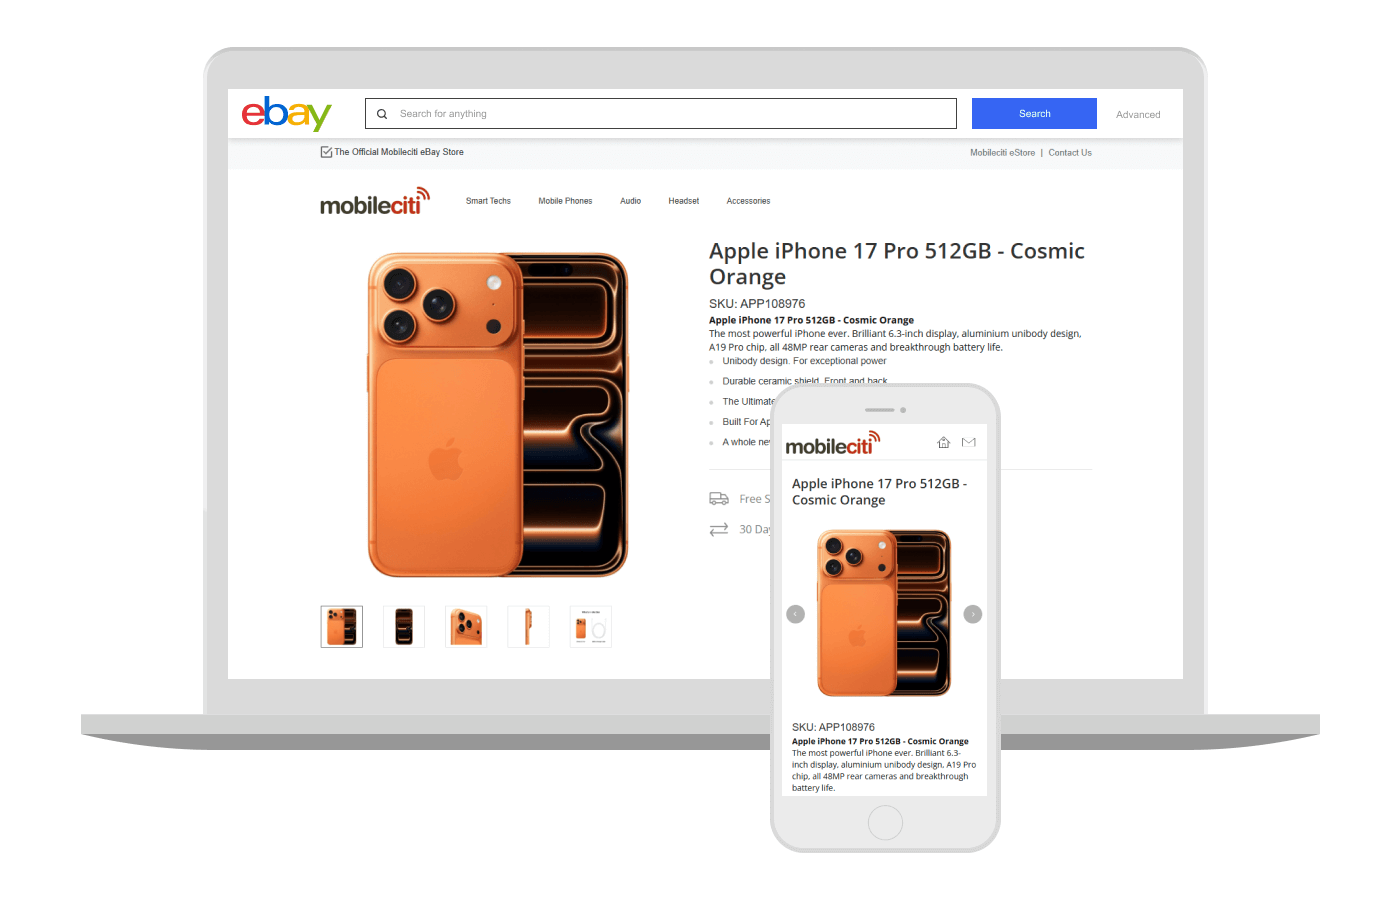
Task: Open the Advanced search link
Action: tap(1138, 114)
